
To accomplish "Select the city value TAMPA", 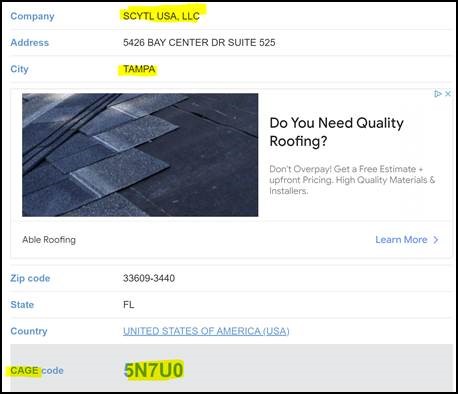I will [x=139, y=69].
